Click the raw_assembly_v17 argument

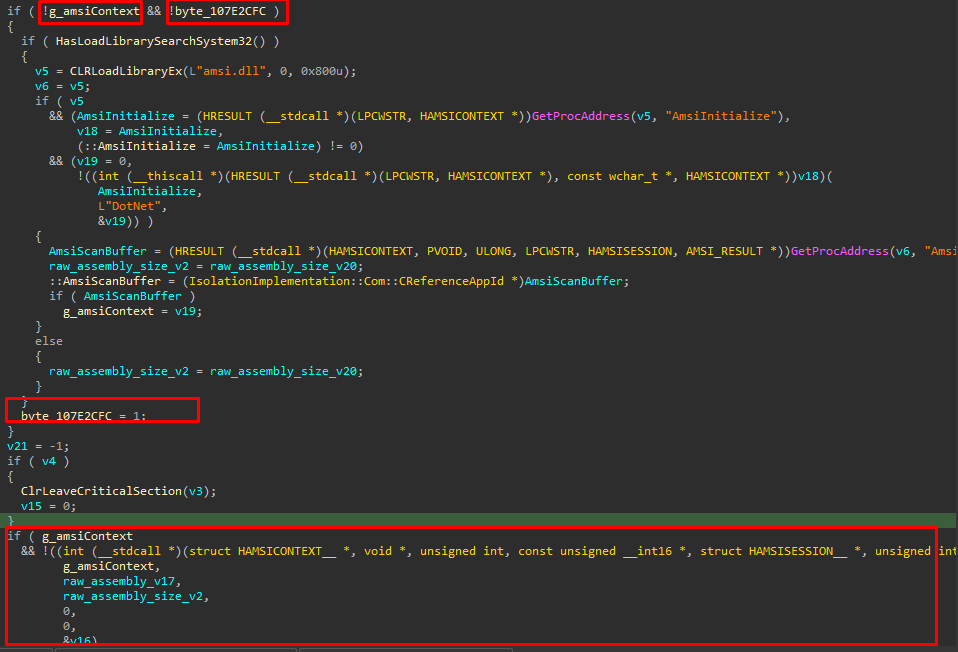point(119,581)
